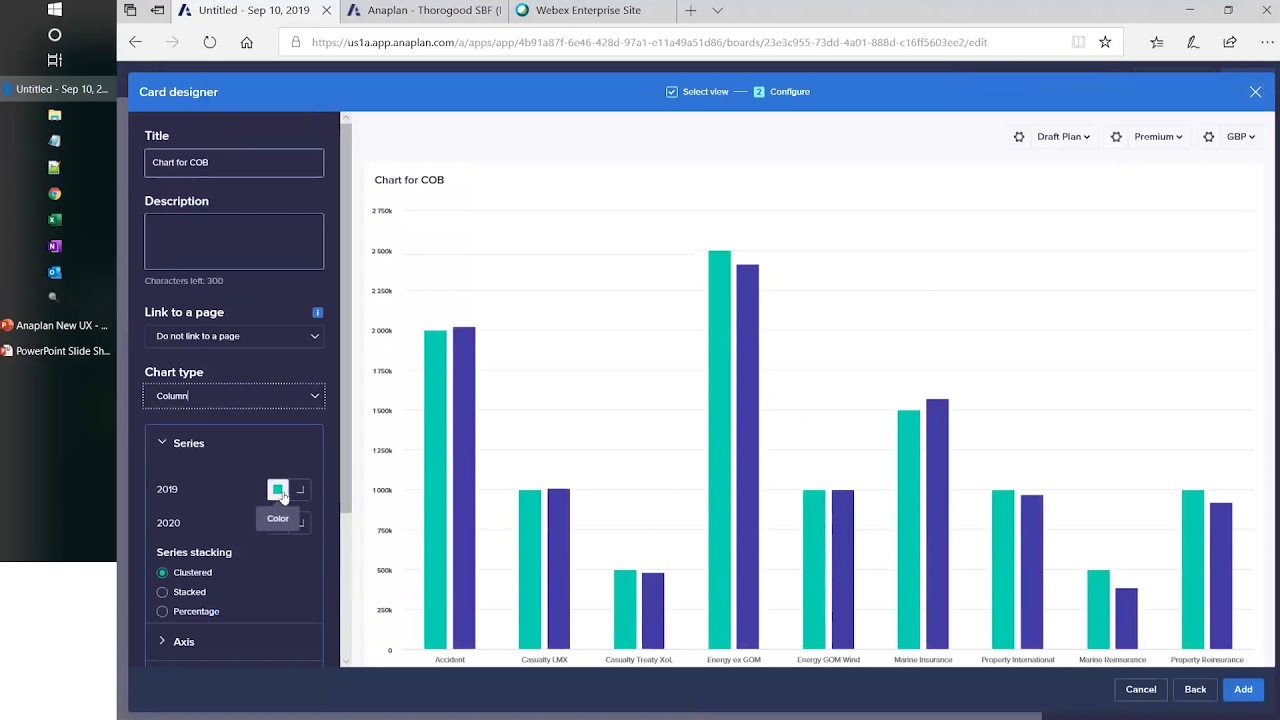Open context settings gear beside GBP
1280x720 pixels.
(x=1208, y=137)
